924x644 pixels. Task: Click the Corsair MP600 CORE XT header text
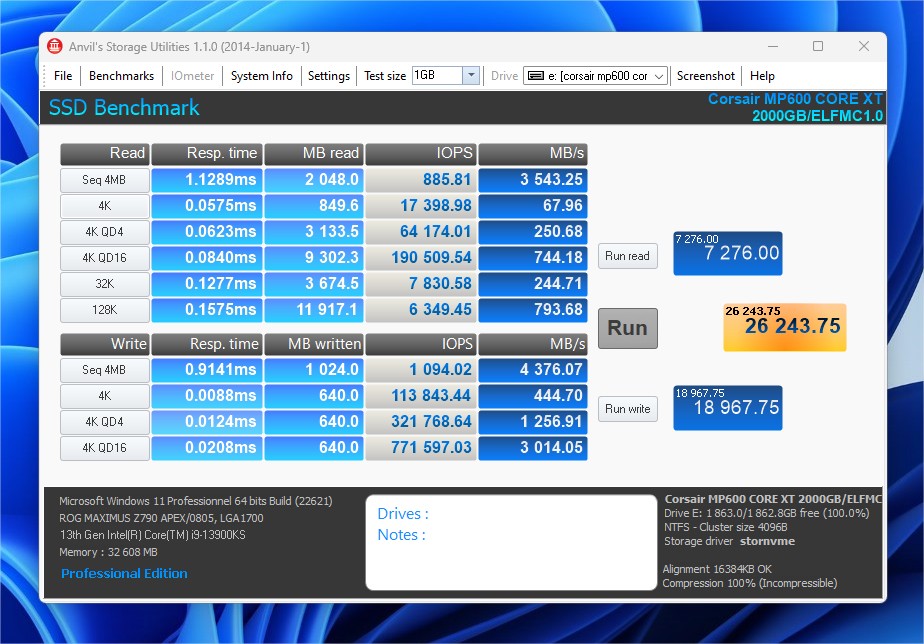(x=795, y=99)
